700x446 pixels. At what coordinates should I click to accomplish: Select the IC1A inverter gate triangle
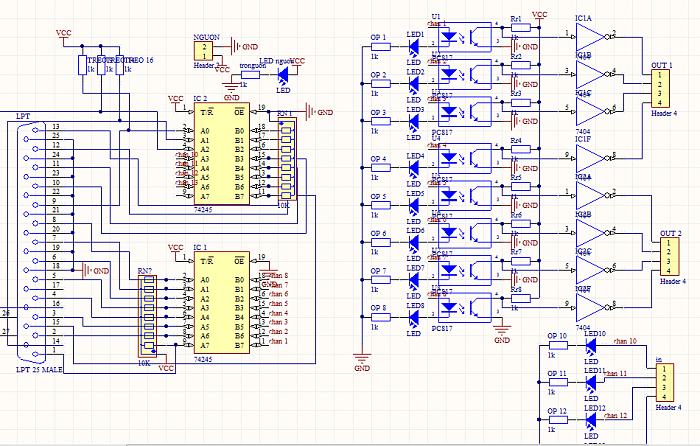click(591, 37)
